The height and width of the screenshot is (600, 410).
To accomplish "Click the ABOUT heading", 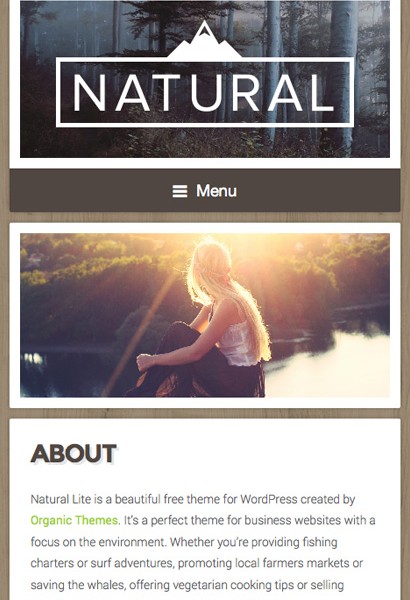I will pos(74,454).
